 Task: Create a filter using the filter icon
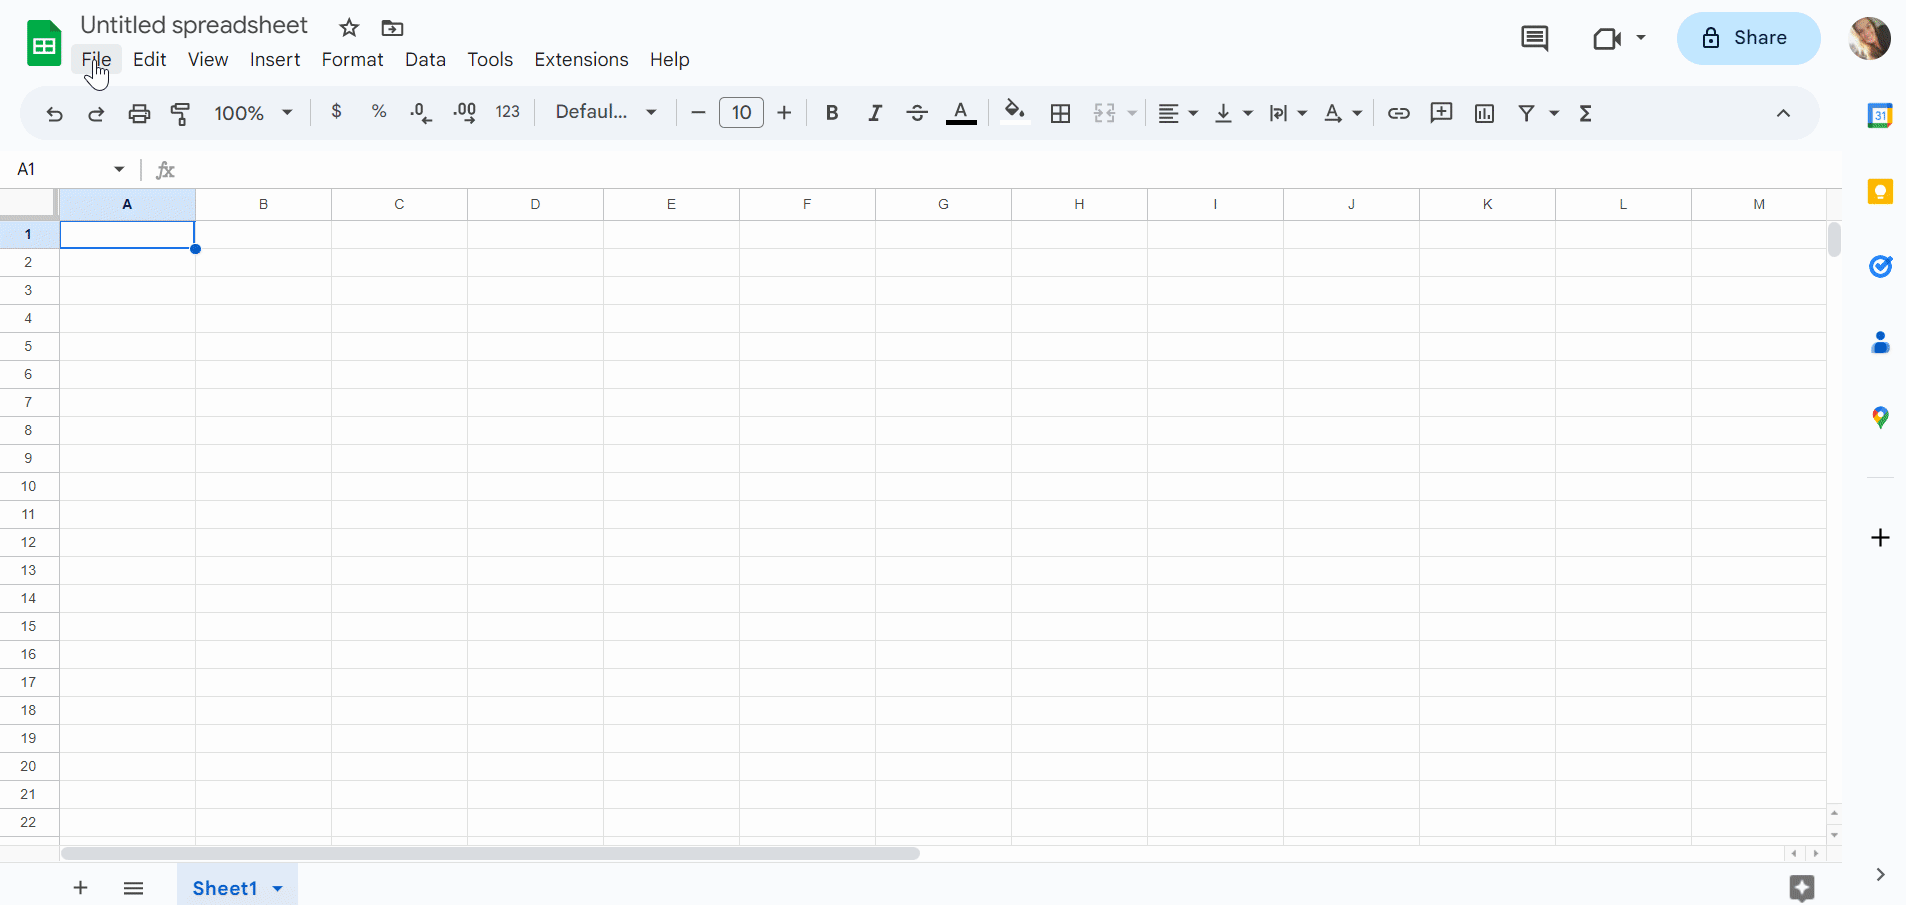point(1528,113)
